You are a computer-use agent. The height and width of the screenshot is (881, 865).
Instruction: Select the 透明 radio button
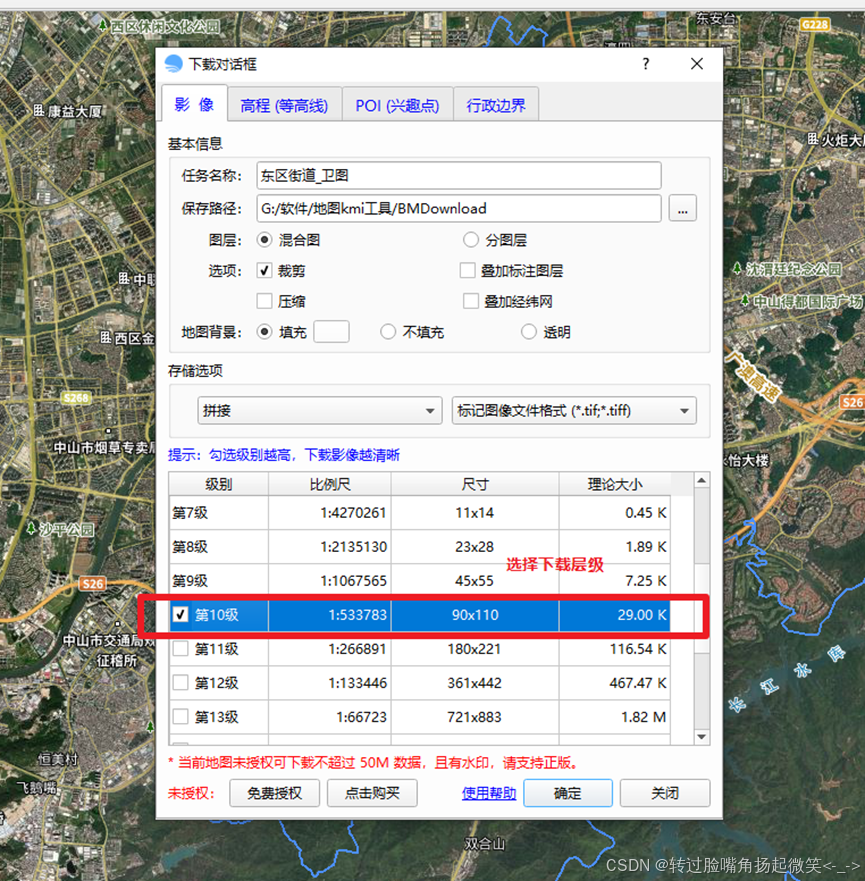coord(529,332)
